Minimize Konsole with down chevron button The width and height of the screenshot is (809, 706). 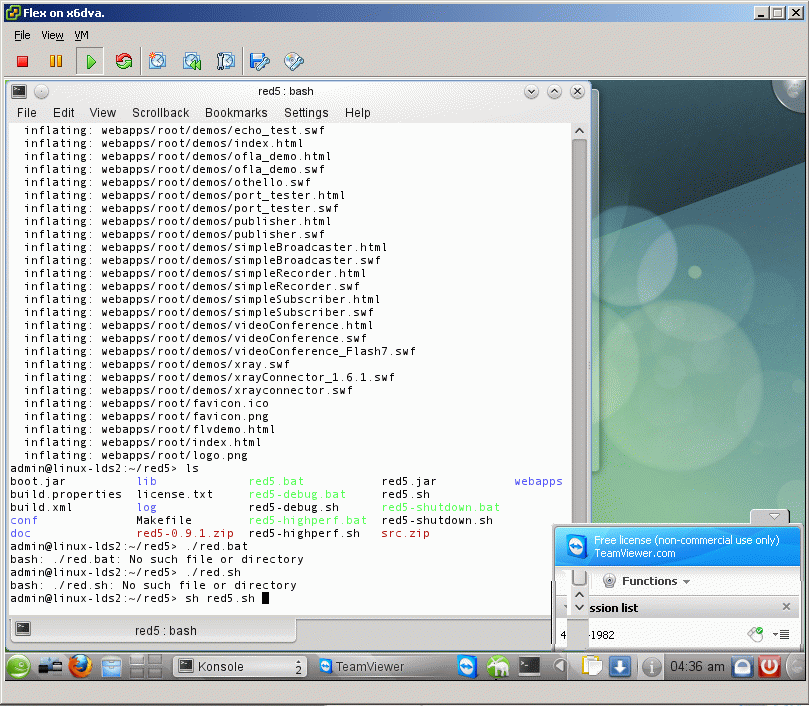(x=531, y=91)
